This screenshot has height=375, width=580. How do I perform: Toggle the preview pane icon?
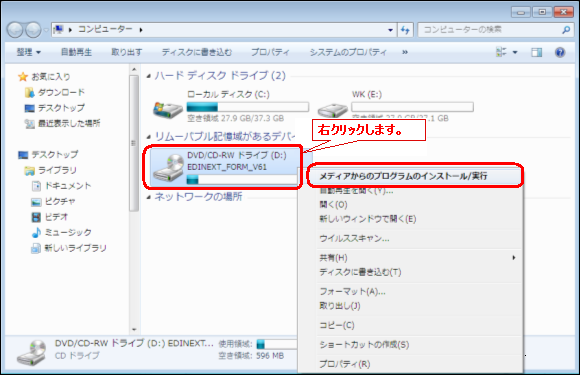(x=536, y=52)
